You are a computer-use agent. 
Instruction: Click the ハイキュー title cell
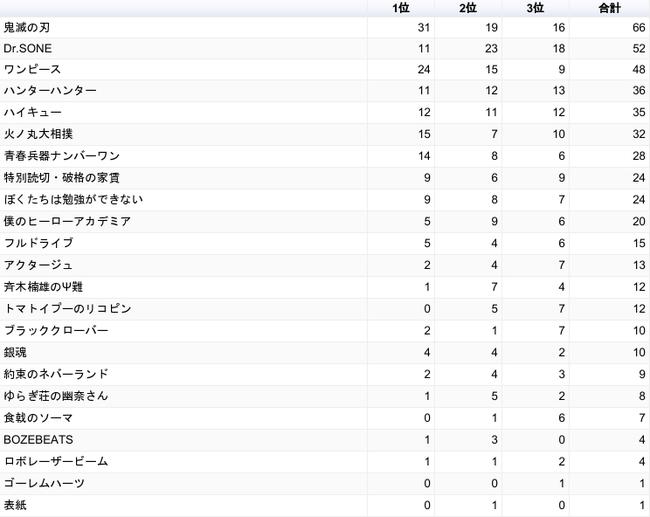click(x=32, y=112)
